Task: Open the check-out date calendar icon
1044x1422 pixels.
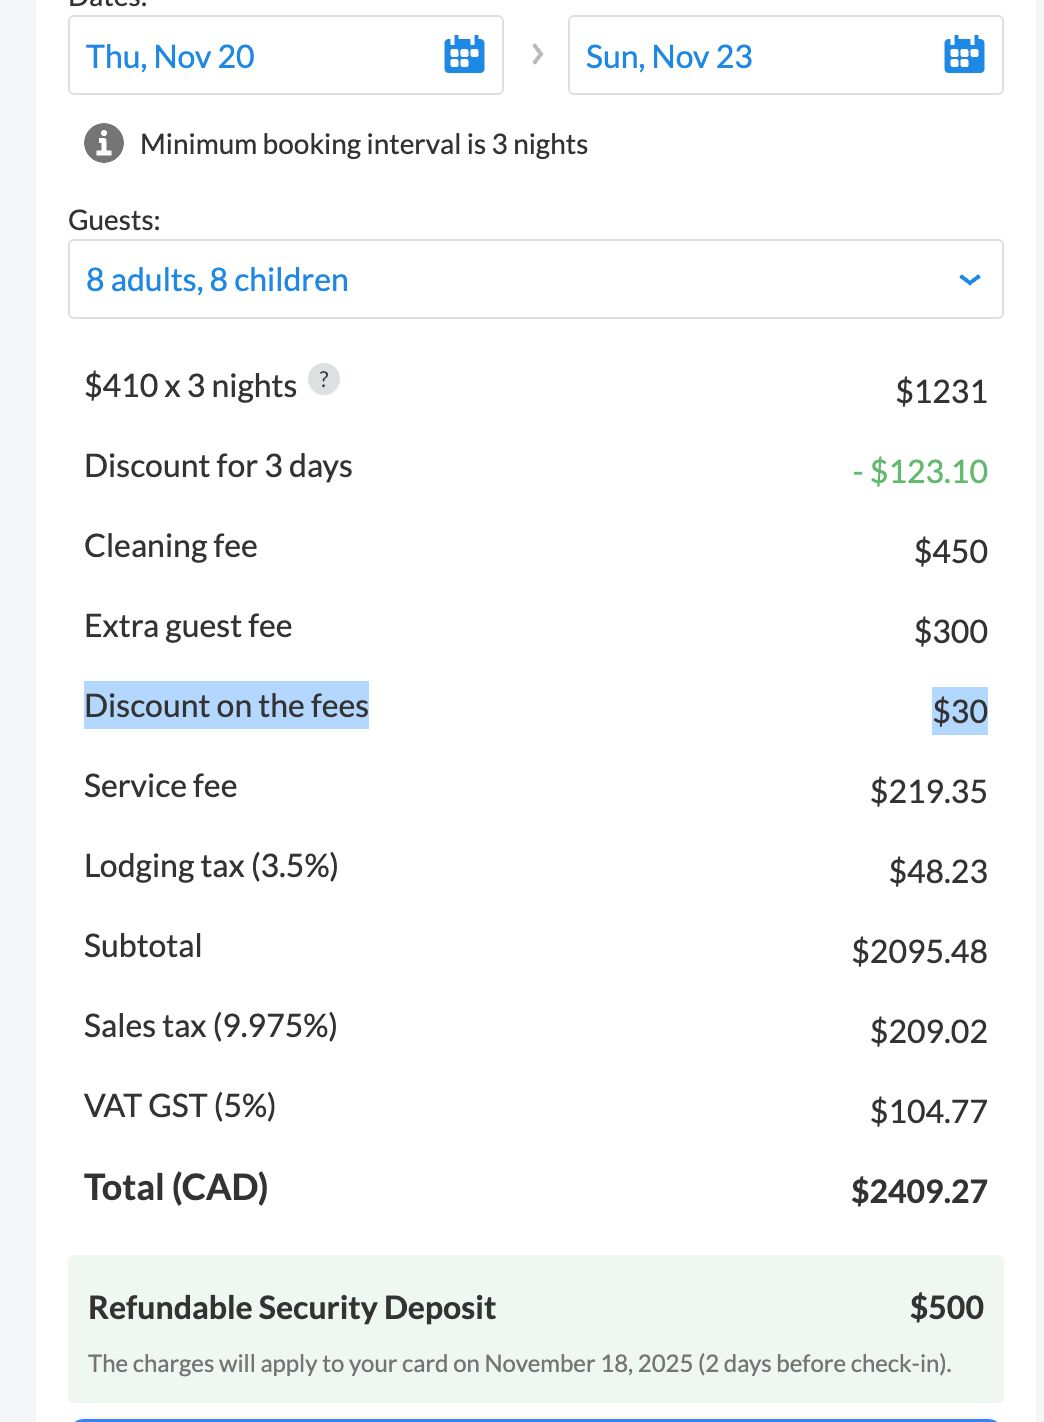Action: point(964,54)
